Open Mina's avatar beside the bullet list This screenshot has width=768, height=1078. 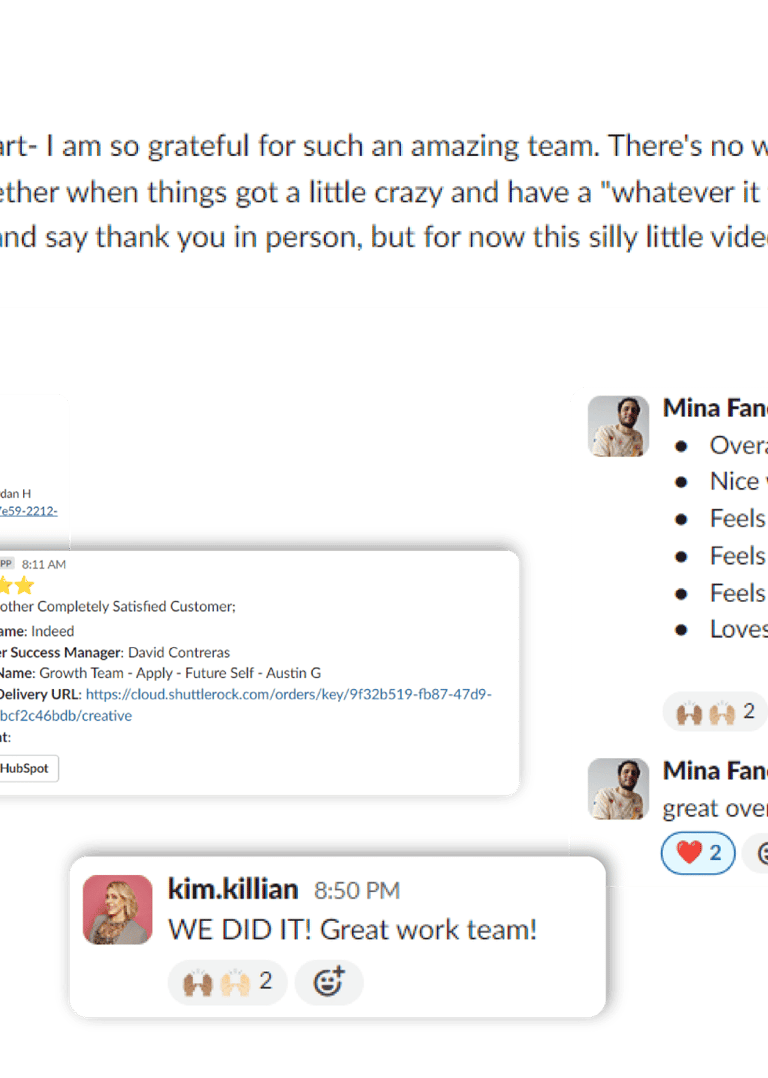coord(618,426)
